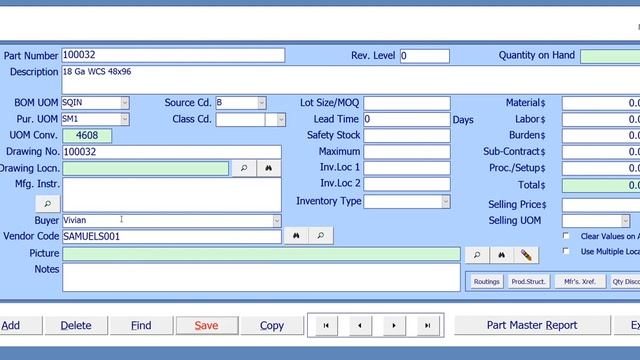Click the Part Number field

tap(173, 56)
